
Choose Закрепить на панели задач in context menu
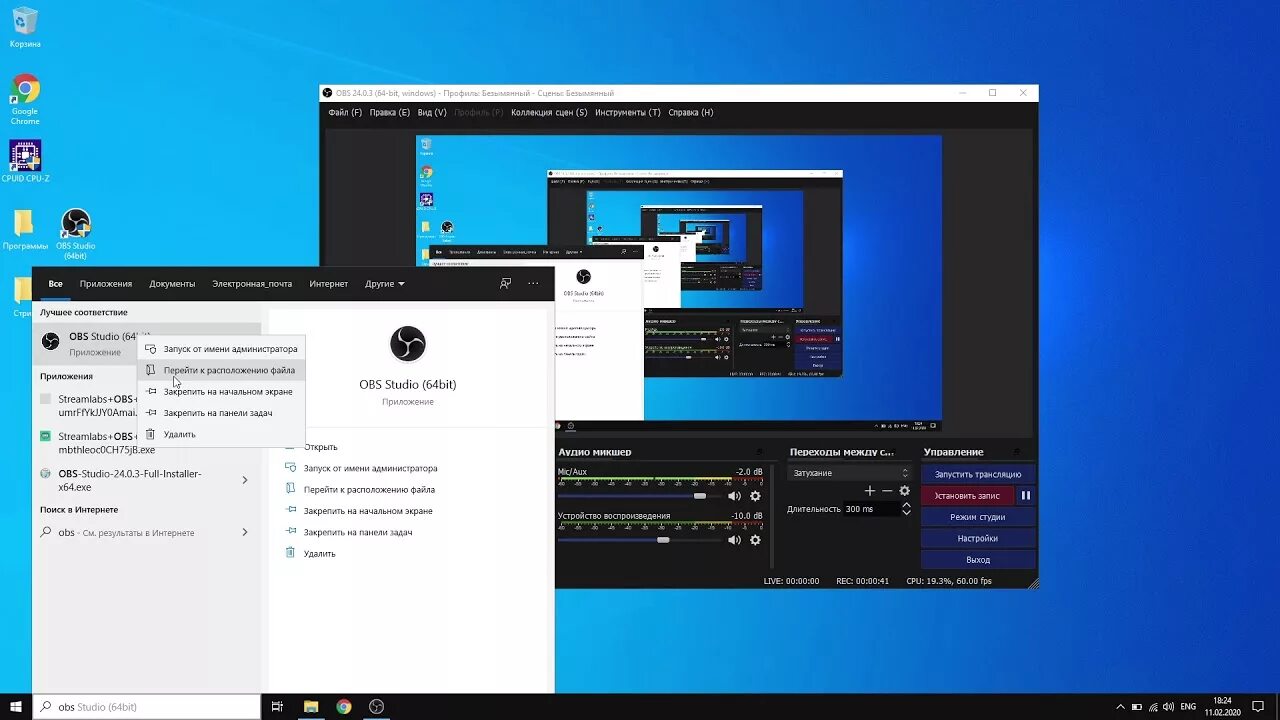(221, 413)
